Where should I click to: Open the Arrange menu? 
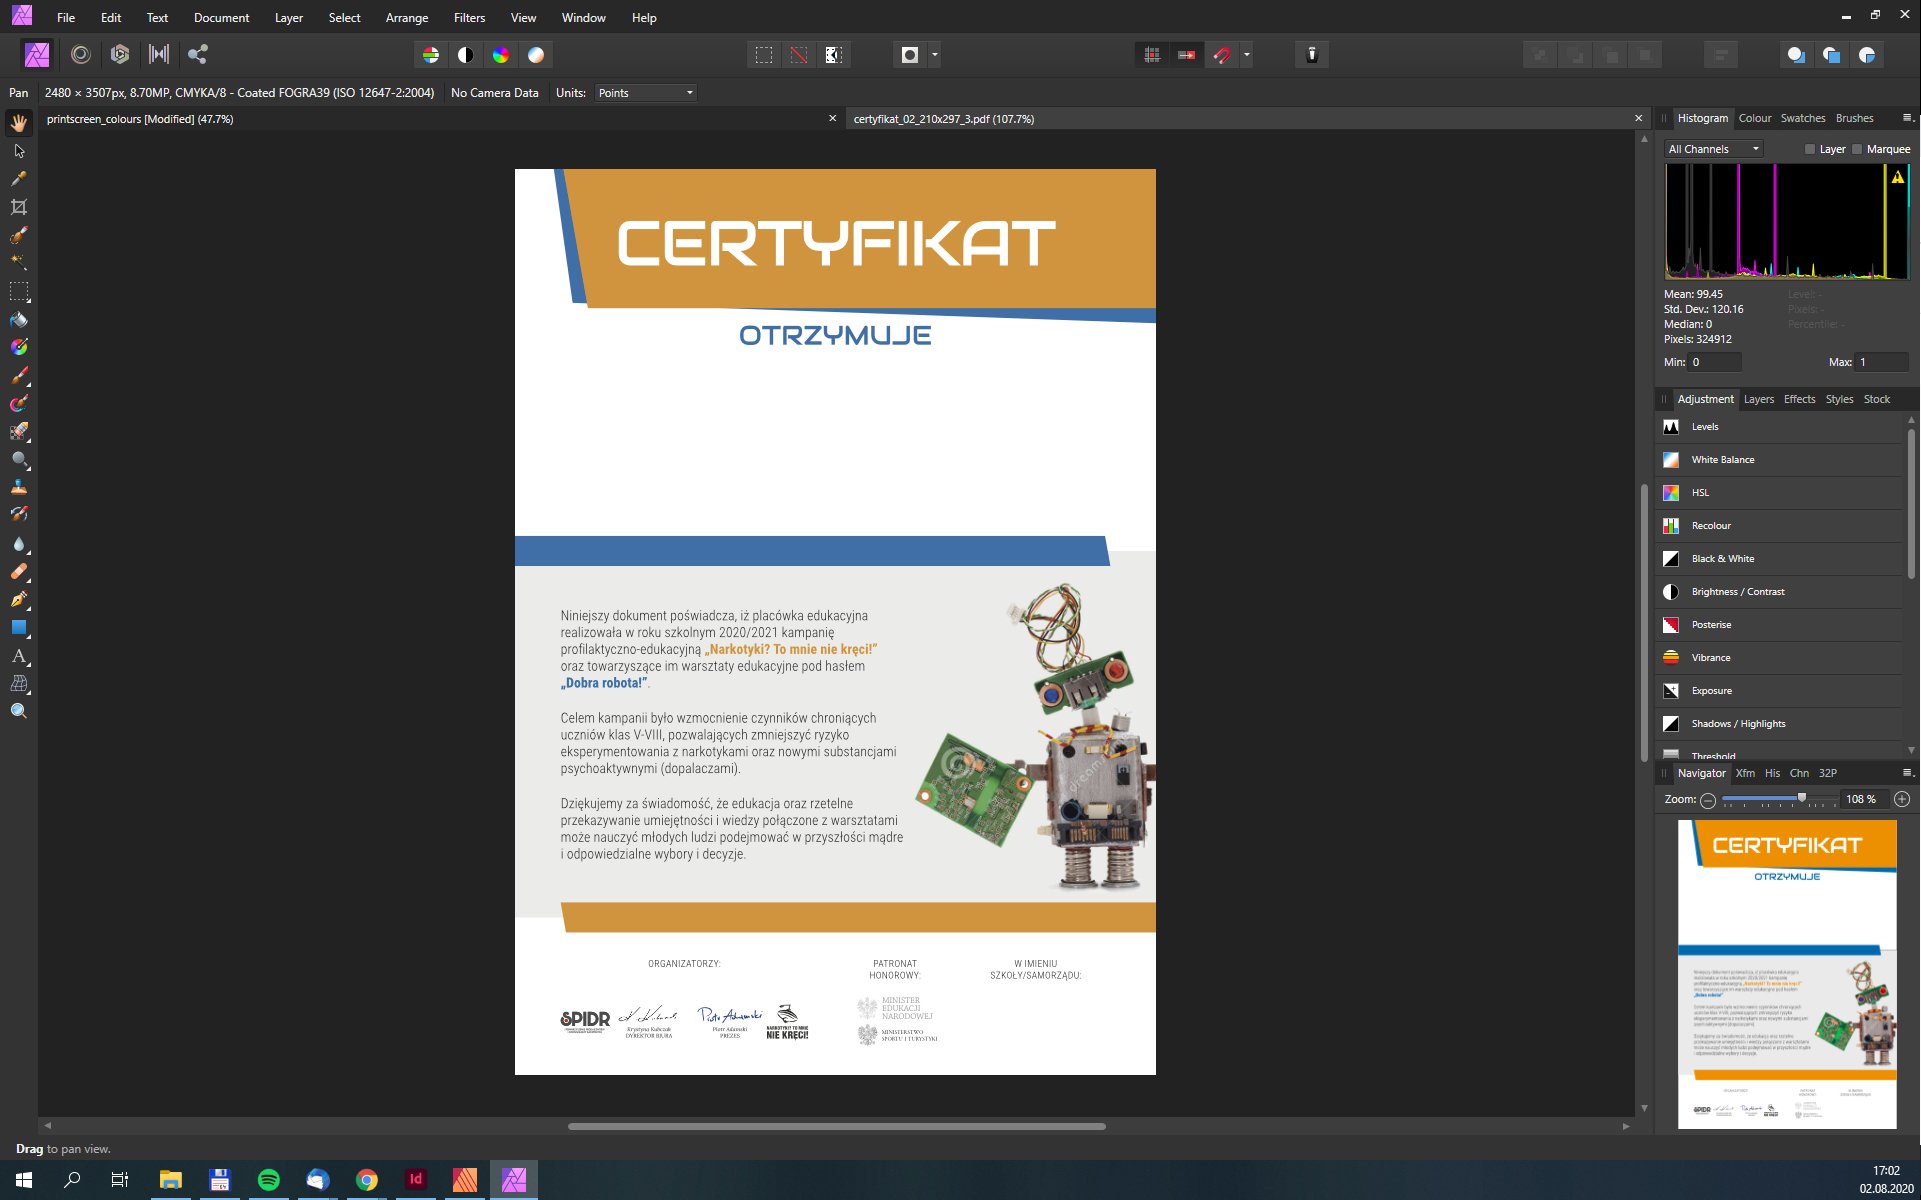(407, 18)
